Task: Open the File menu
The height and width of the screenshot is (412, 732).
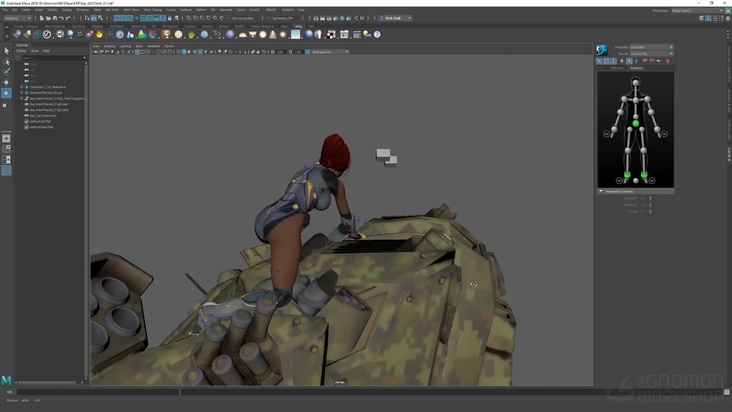Action: click(5, 10)
